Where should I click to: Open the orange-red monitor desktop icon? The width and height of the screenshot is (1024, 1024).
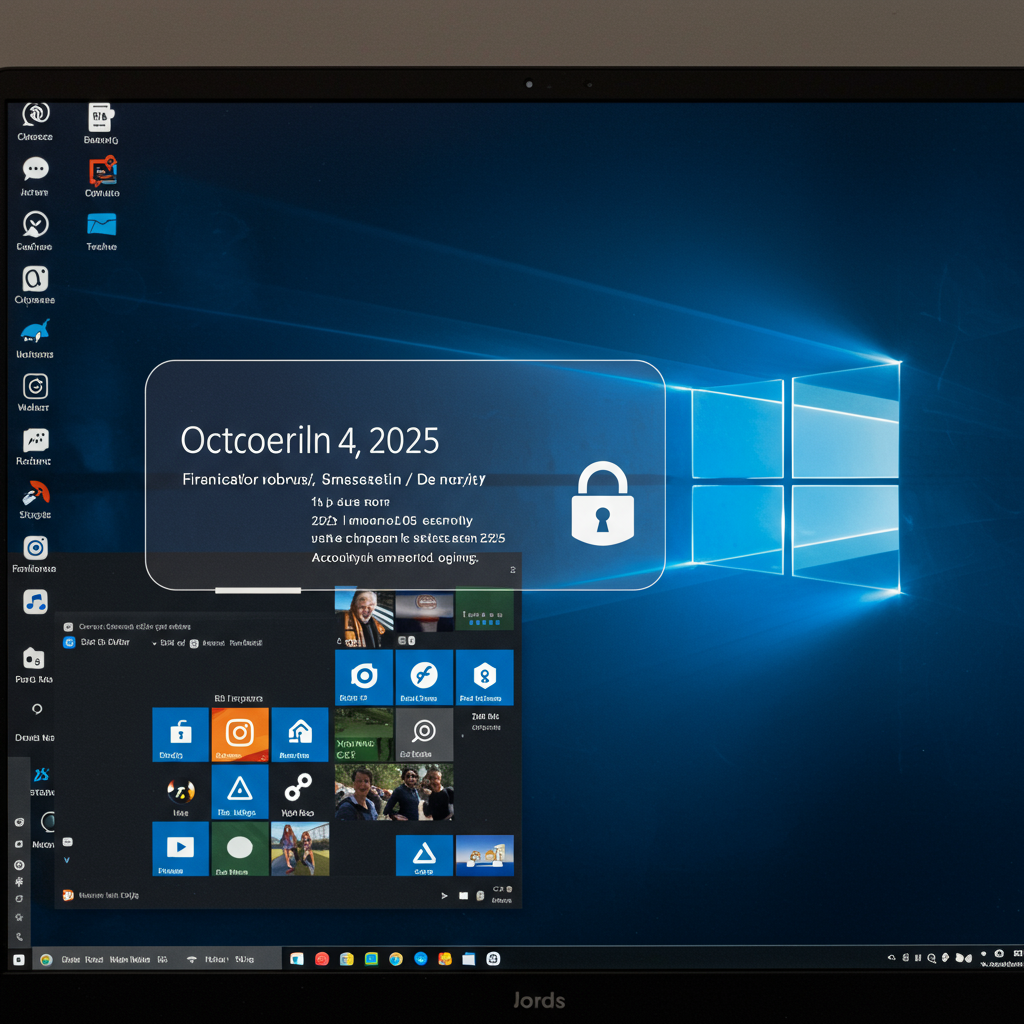[103, 171]
